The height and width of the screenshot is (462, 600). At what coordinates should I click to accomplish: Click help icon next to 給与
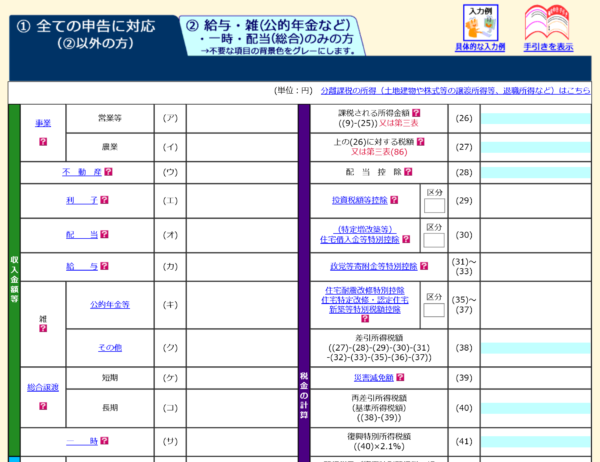(x=104, y=266)
